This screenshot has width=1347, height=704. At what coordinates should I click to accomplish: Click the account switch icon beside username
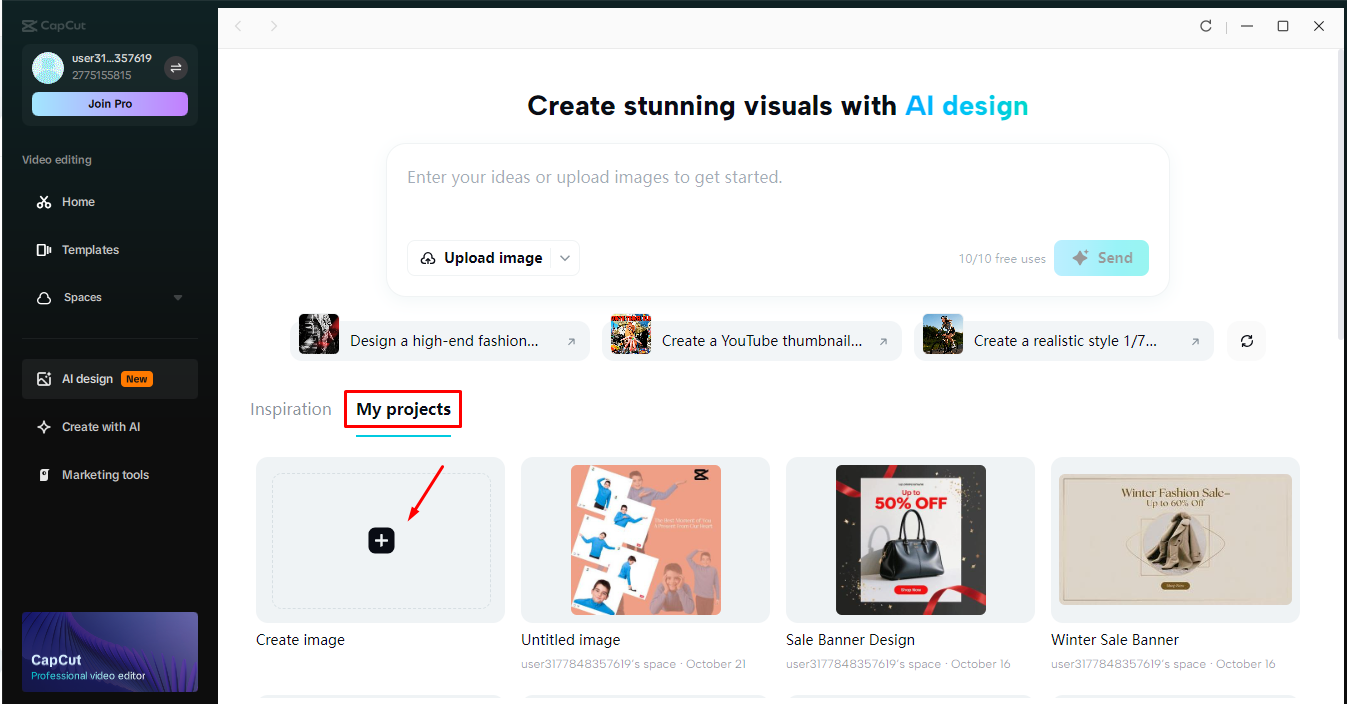click(176, 68)
